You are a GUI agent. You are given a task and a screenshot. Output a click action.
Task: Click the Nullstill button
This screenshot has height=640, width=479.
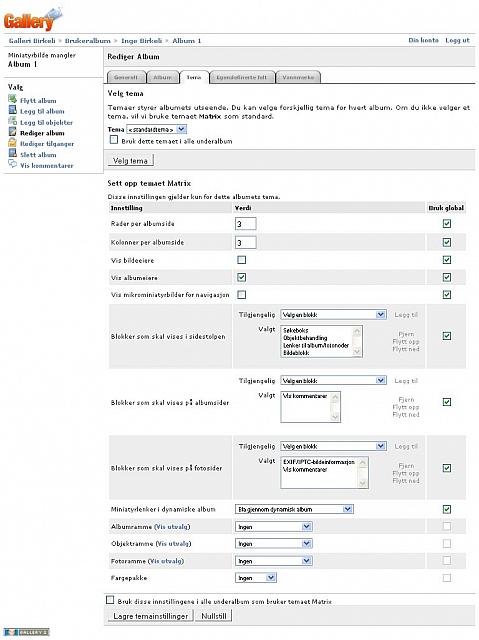[x=214, y=616]
